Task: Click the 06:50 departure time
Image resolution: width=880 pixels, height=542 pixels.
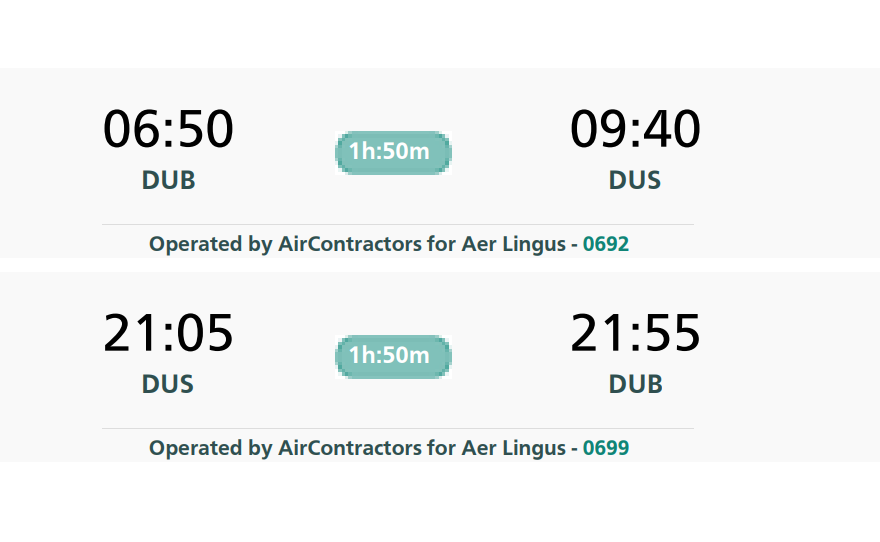Action: 168,129
